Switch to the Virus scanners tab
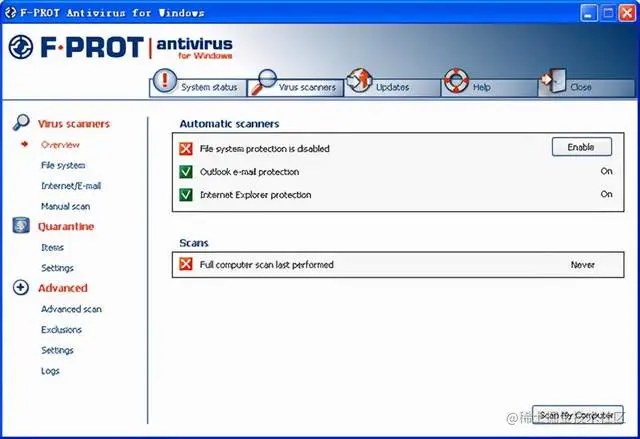Screen dimensions: 640x439 coord(296,87)
